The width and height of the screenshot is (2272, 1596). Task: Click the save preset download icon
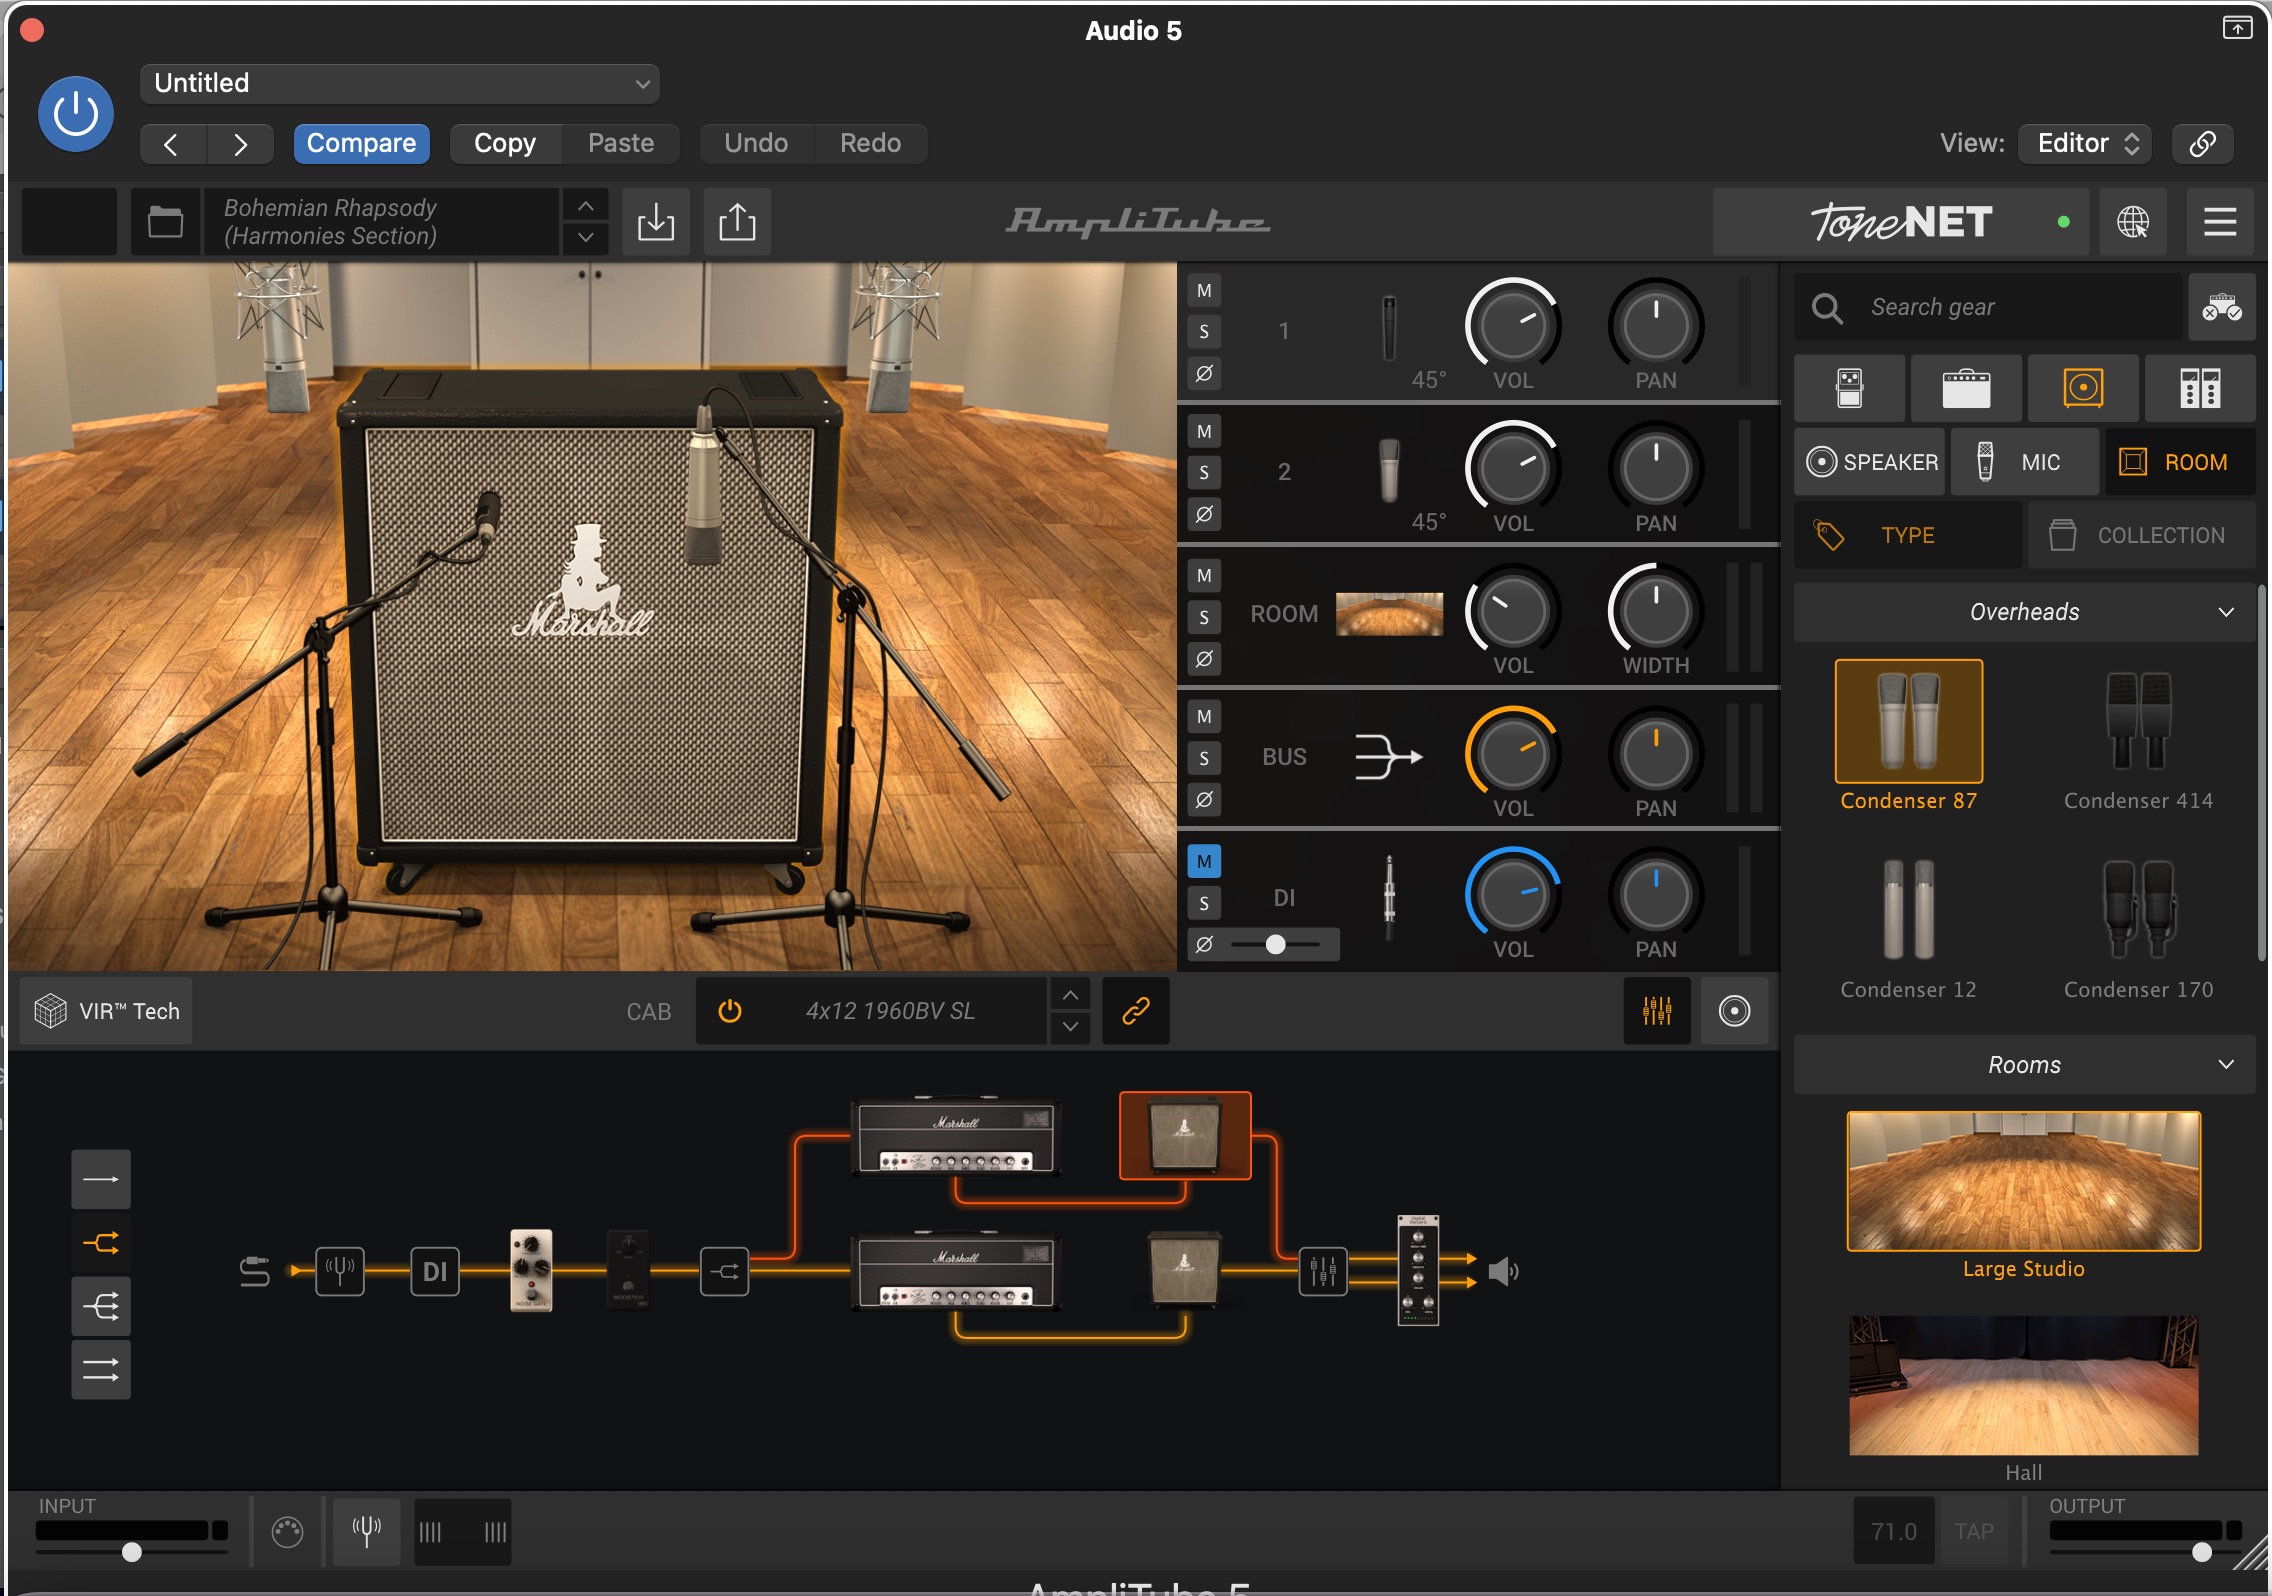click(x=656, y=221)
